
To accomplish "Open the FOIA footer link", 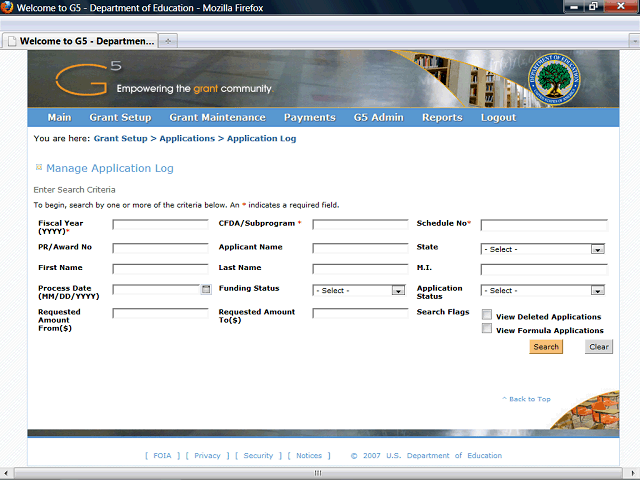I will click(x=162, y=456).
